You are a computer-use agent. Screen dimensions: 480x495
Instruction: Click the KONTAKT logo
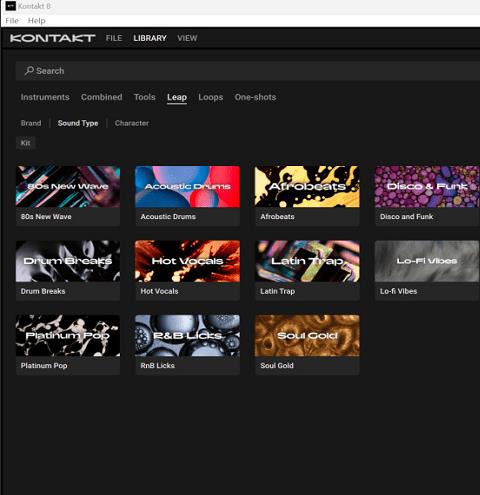53,38
